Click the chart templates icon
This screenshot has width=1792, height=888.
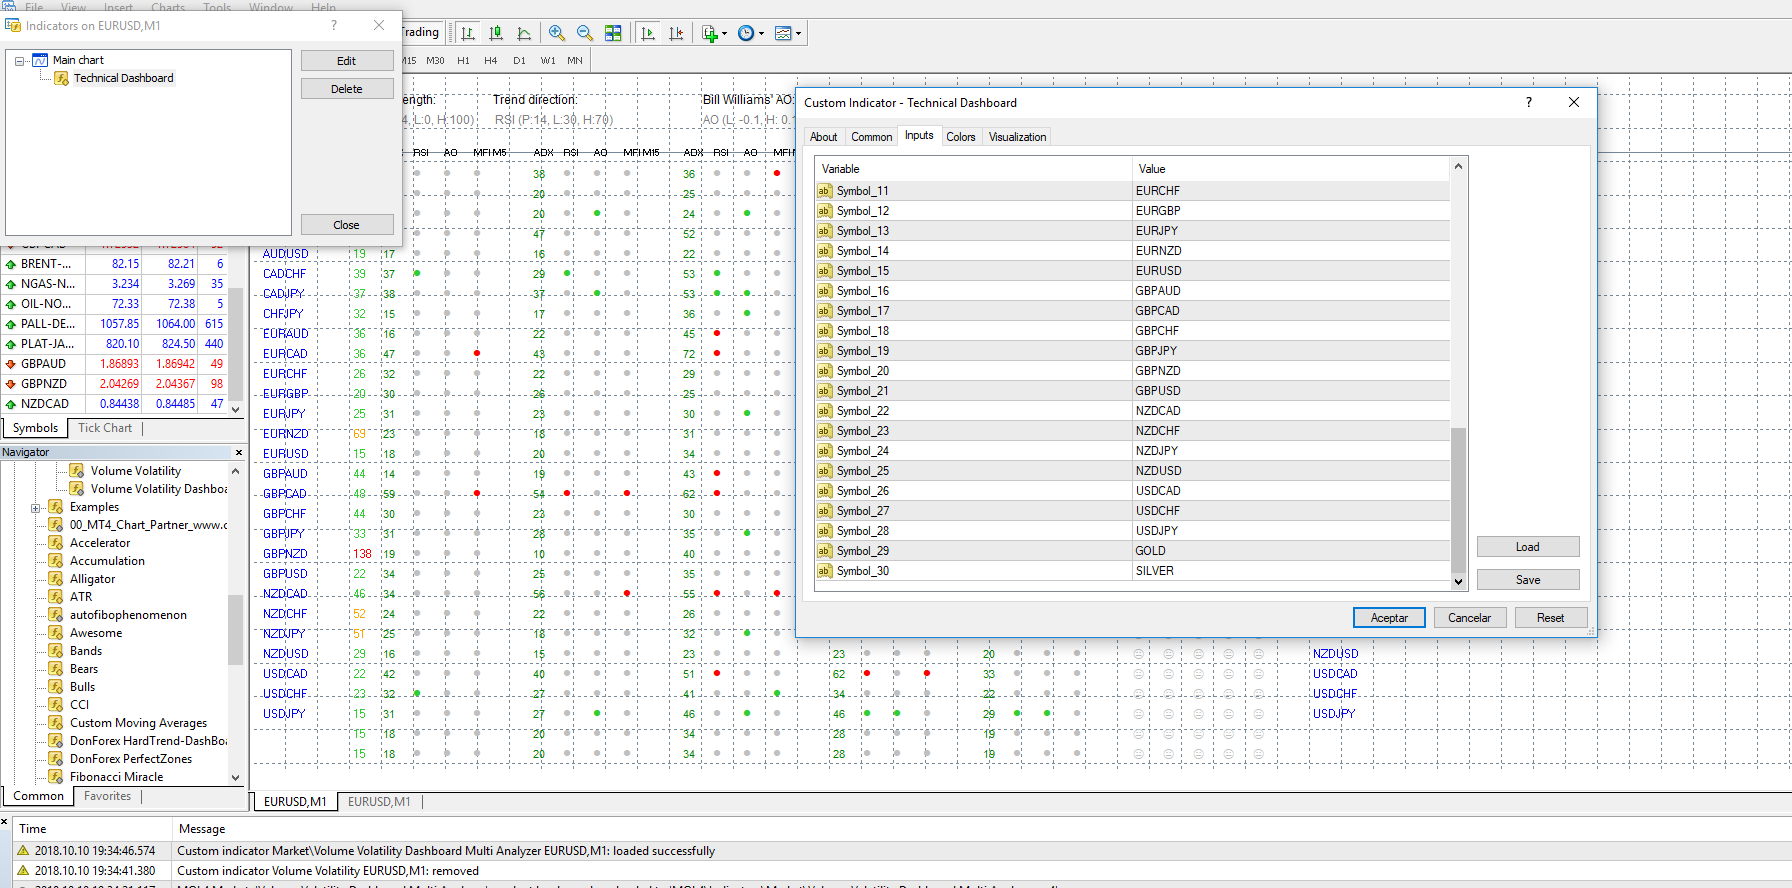click(x=784, y=33)
